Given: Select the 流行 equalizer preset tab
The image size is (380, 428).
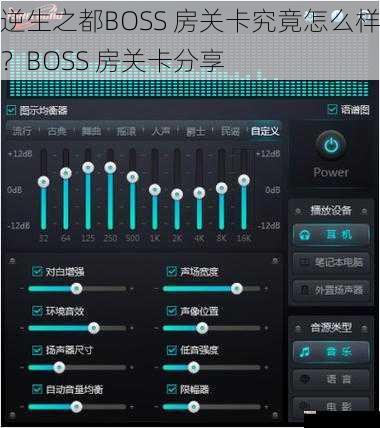Looking at the screenshot, I should (22, 131).
